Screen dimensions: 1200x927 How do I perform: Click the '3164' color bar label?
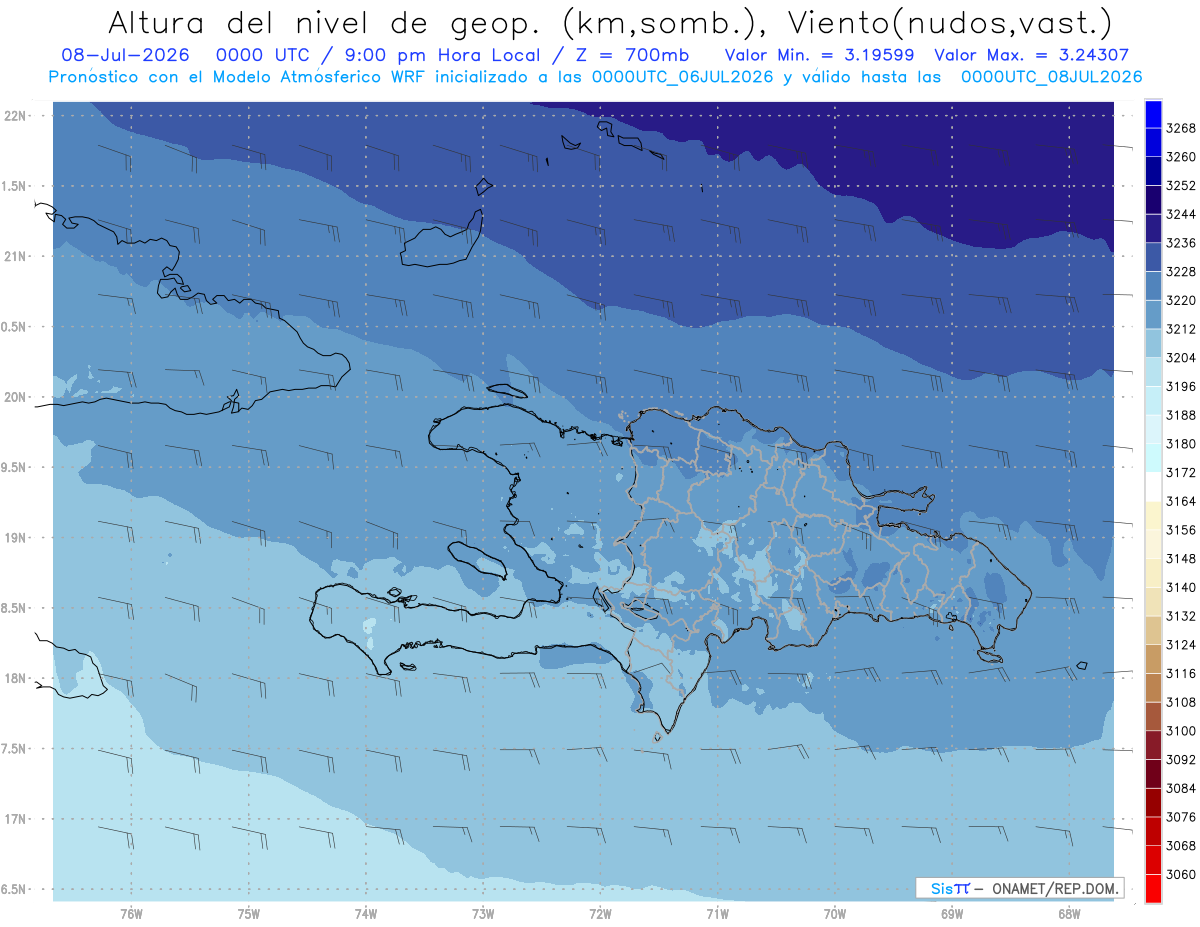pyautogui.click(x=1181, y=501)
